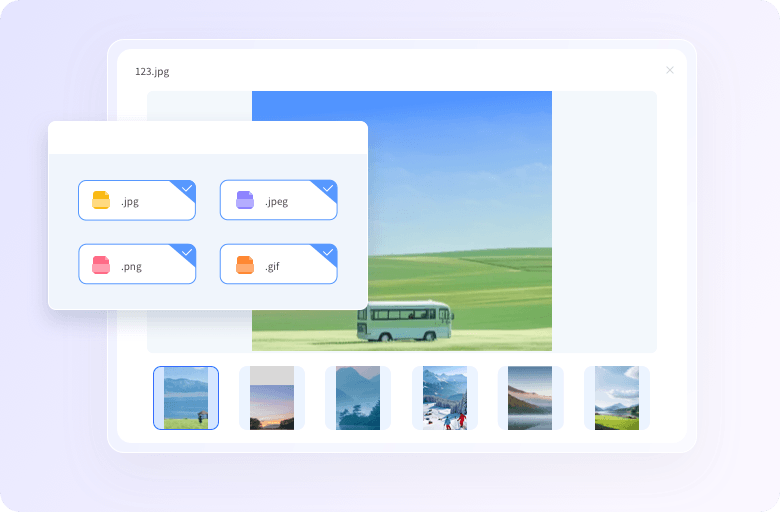The width and height of the screenshot is (780, 512).
Task: Select the snowy skiers thumbnail
Action: pos(445,398)
